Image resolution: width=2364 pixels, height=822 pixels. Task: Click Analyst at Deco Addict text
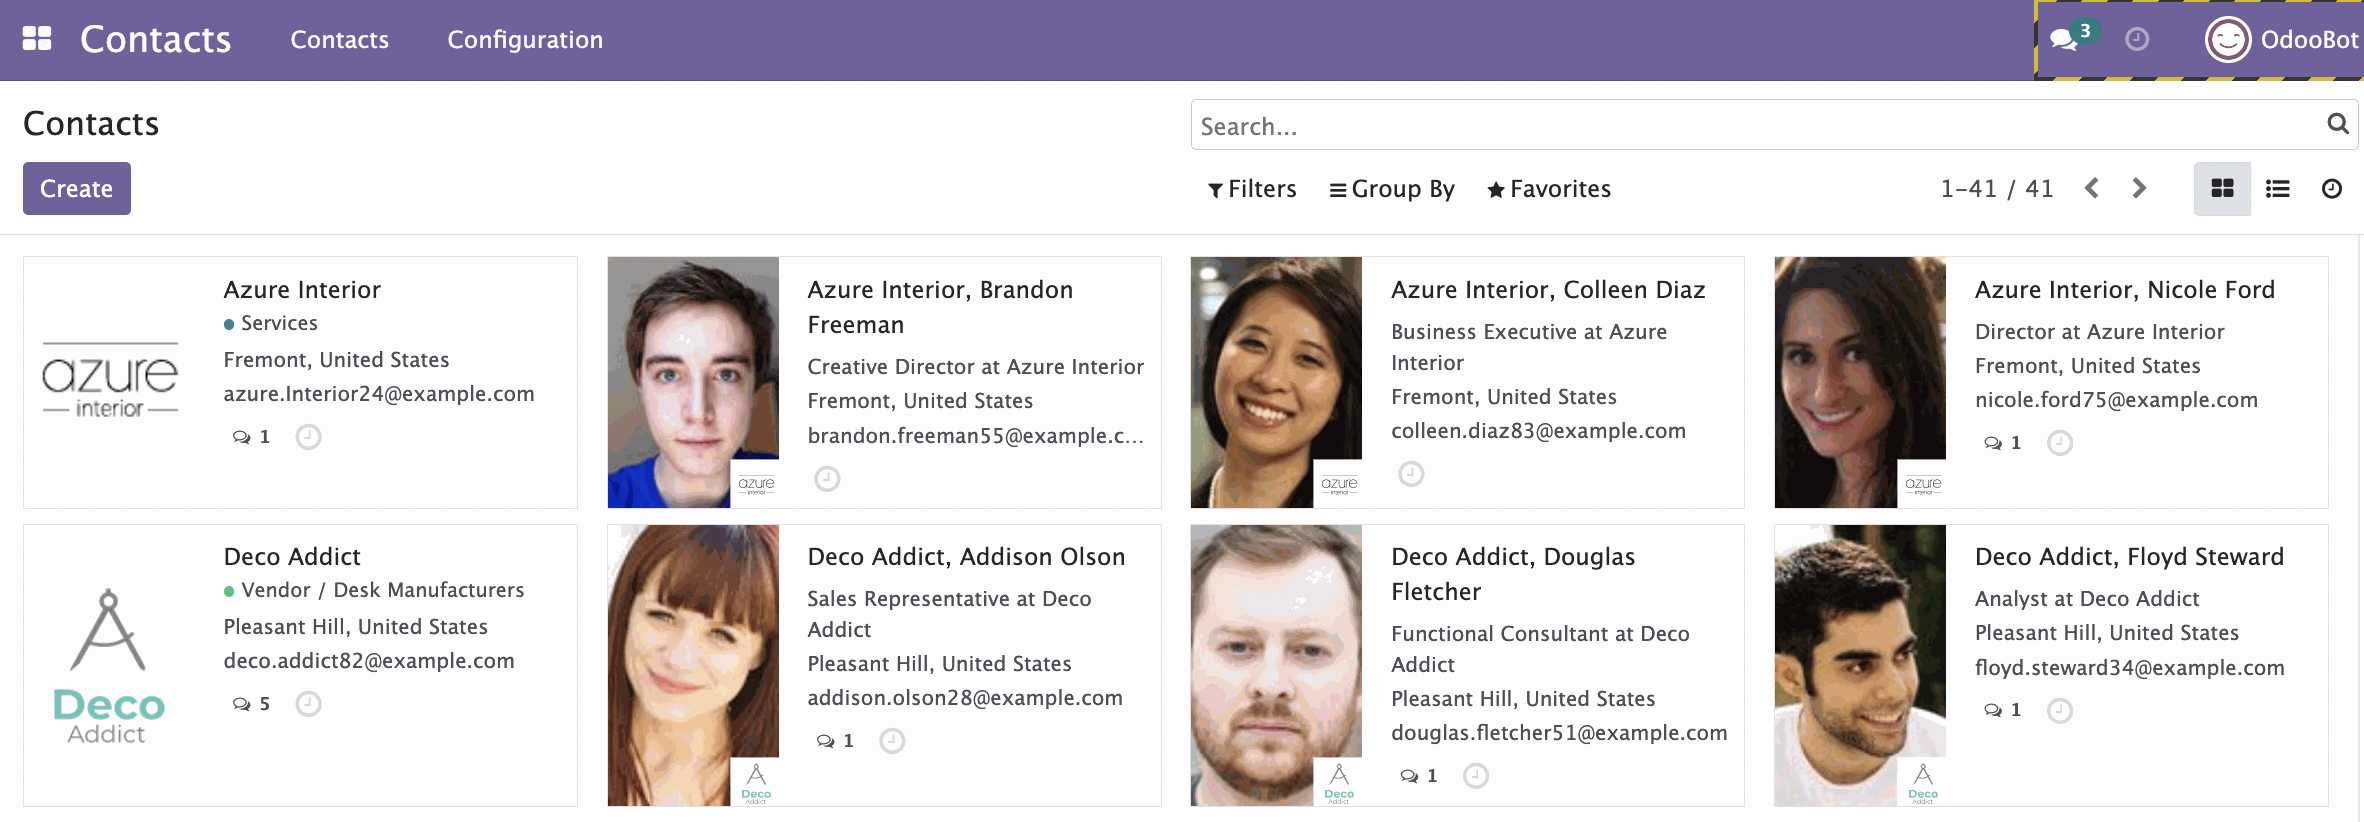pos(2087,599)
